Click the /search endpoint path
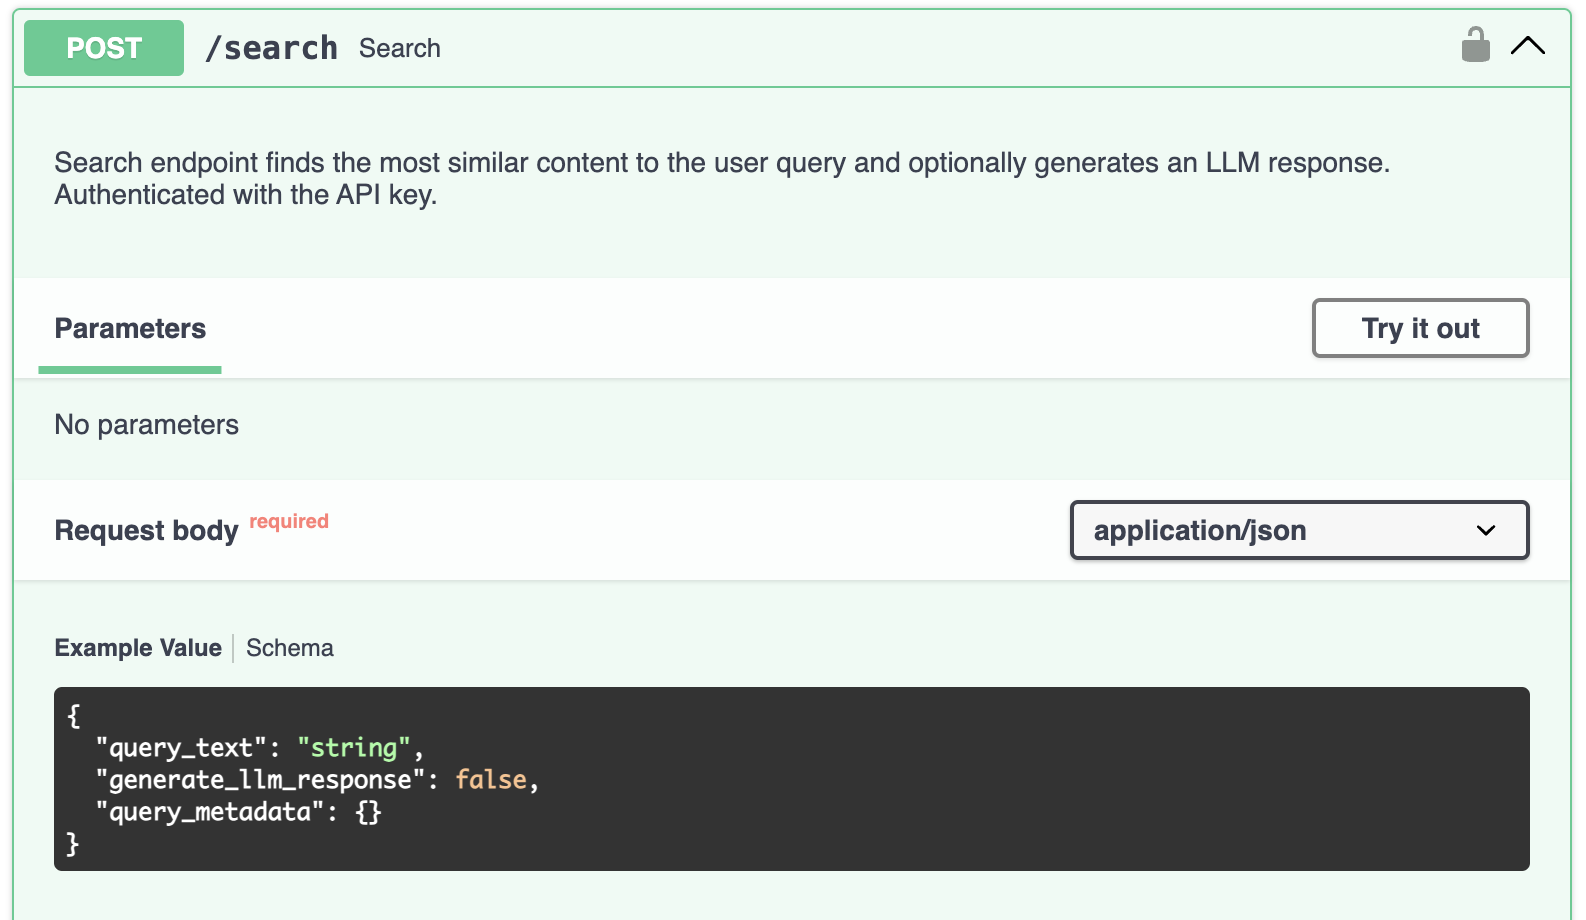Screen dimensions: 1586x920 tap(271, 48)
